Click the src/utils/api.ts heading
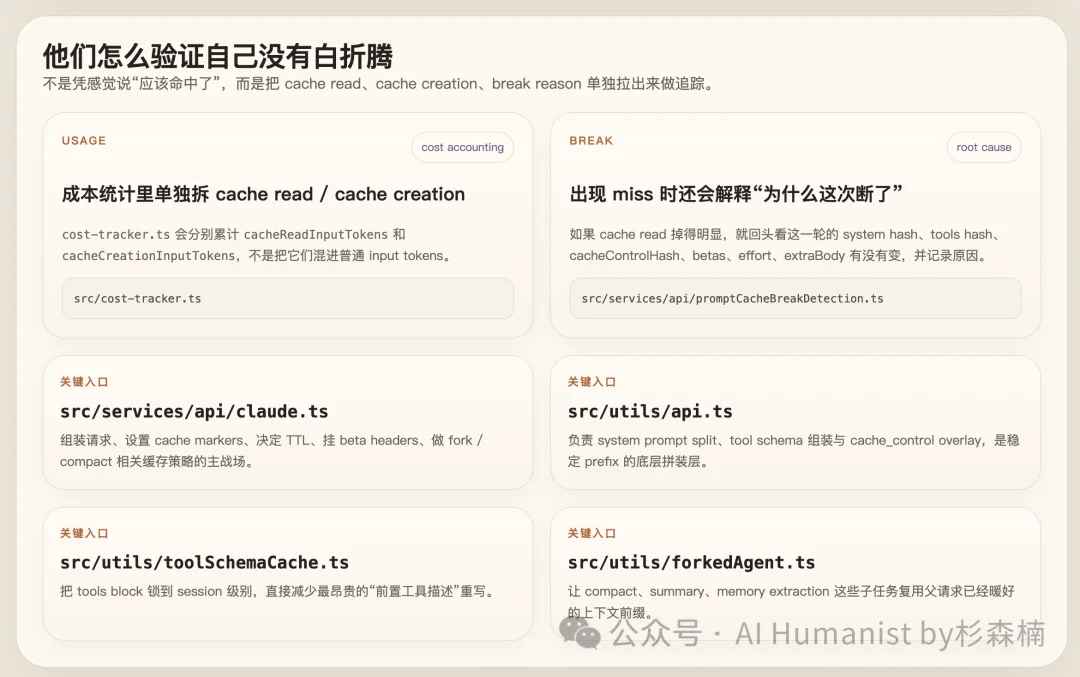The height and width of the screenshot is (677, 1080). (650, 411)
